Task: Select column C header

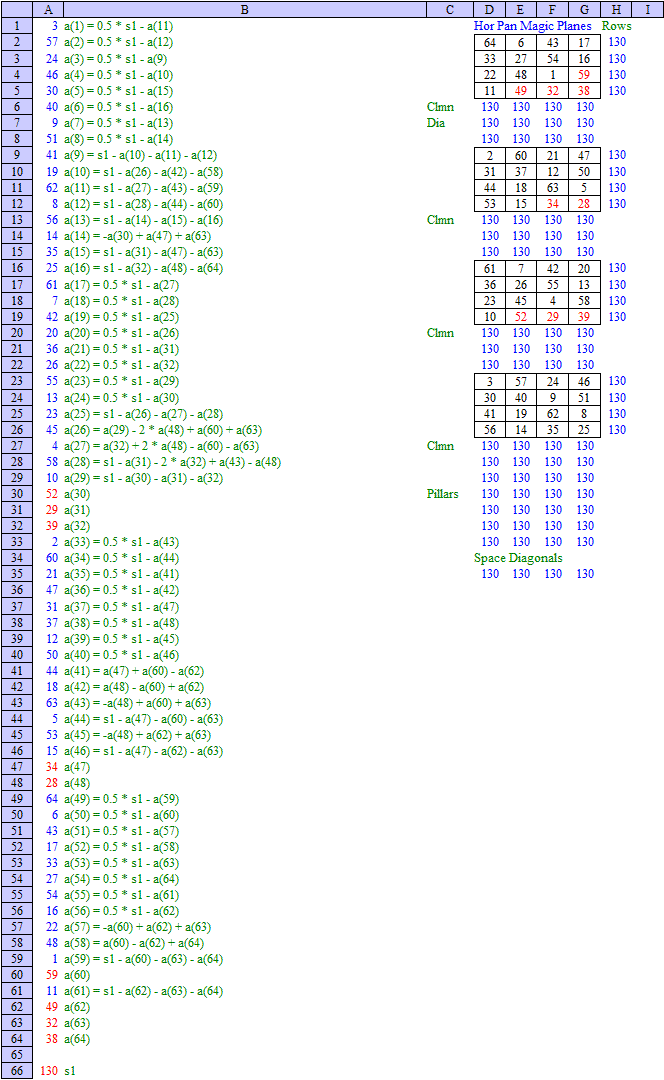Action: click(450, 10)
